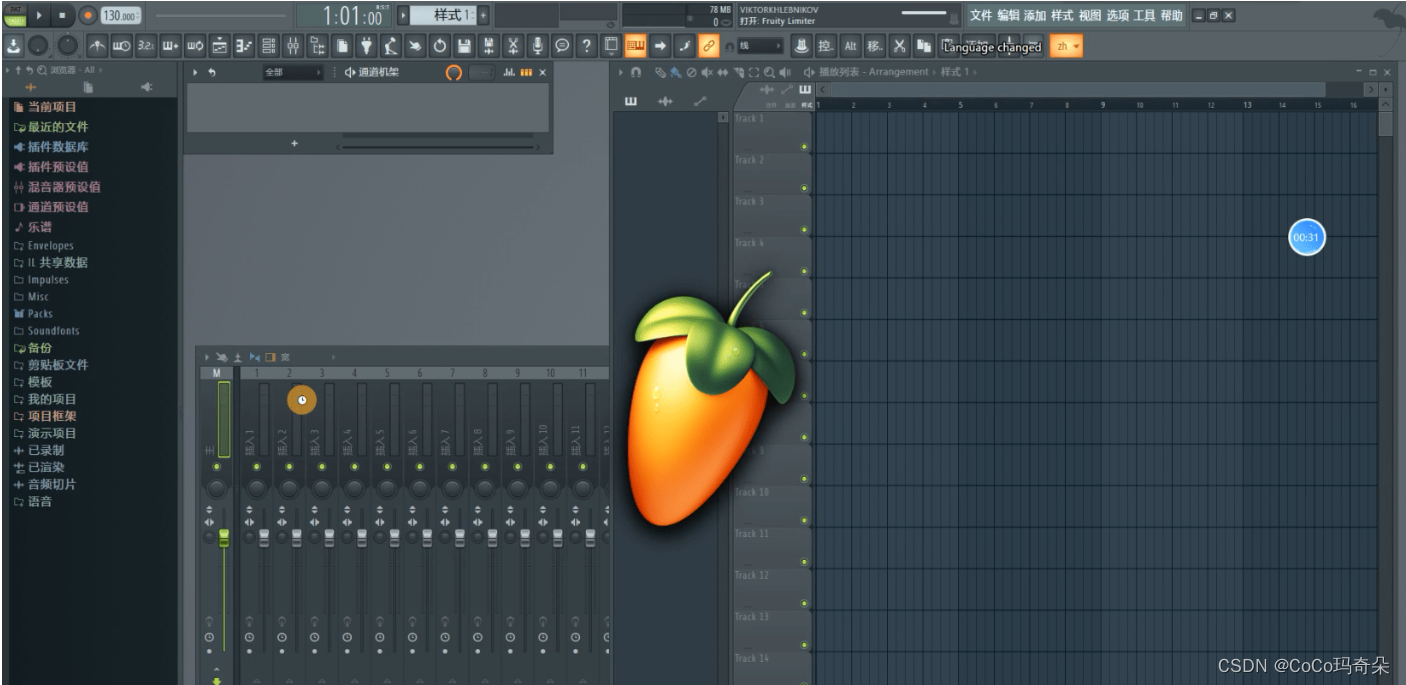Expand the 演示项目 browser folder
1406x685 pixels.
45,433
